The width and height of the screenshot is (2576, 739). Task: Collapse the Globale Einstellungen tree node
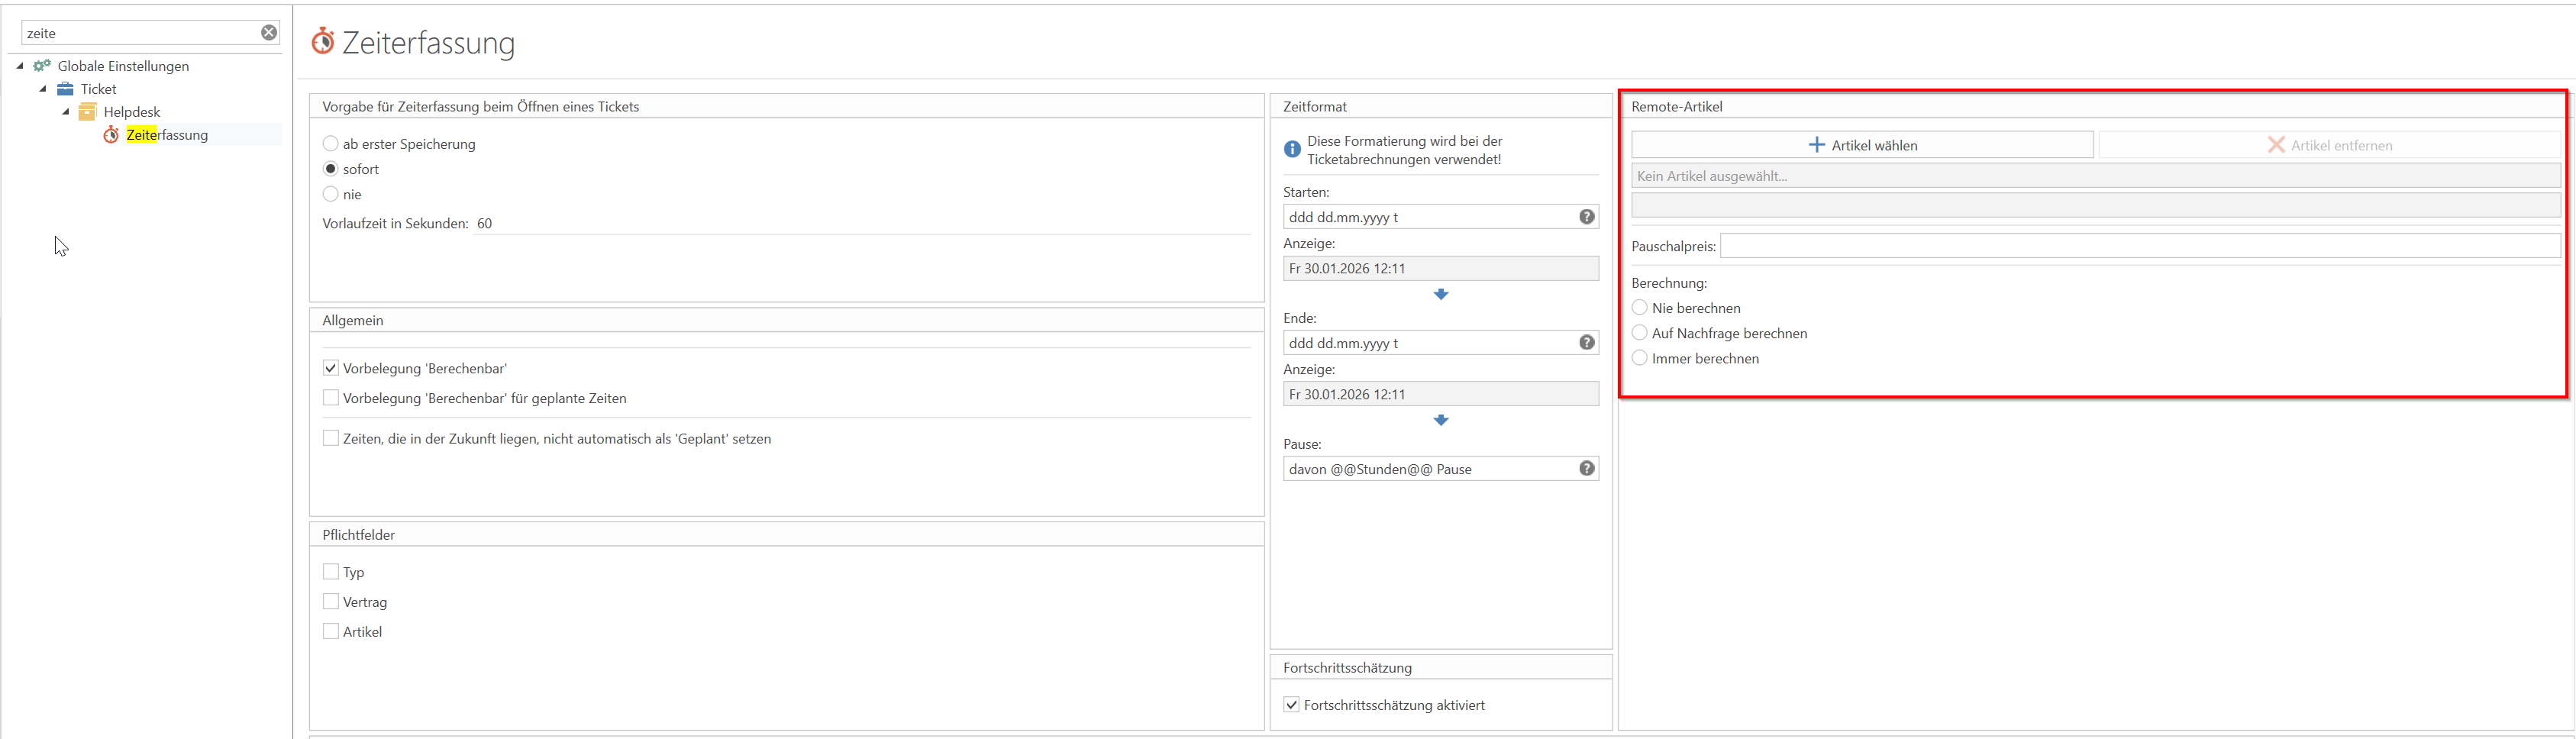tap(20, 66)
